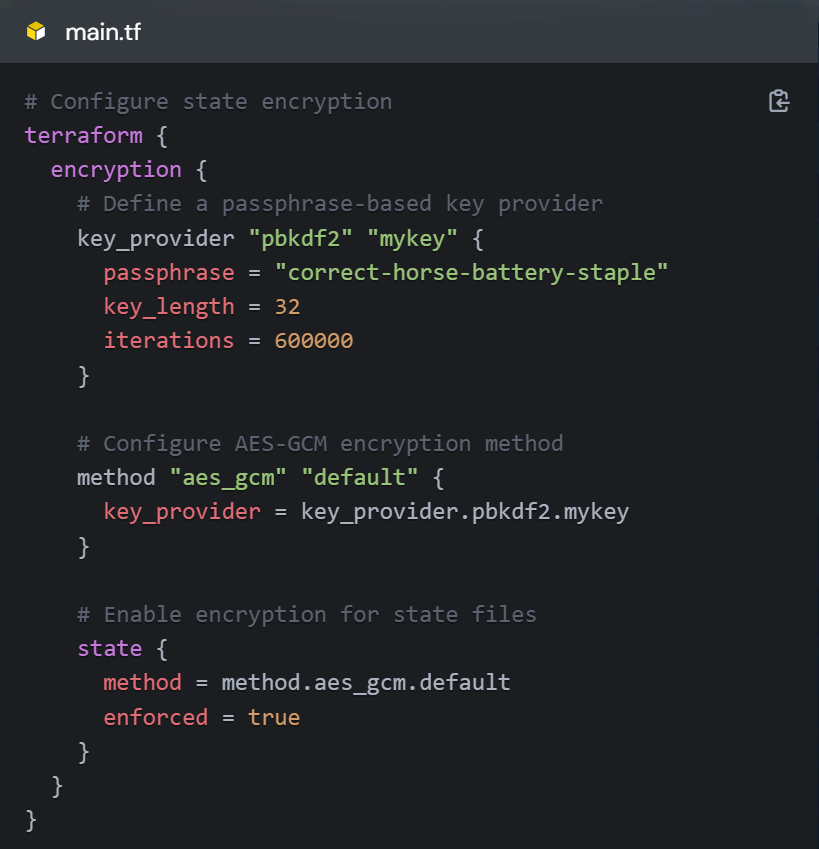Click the Terraform cube logo icon
The width and height of the screenshot is (819, 849).
[34, 31]
